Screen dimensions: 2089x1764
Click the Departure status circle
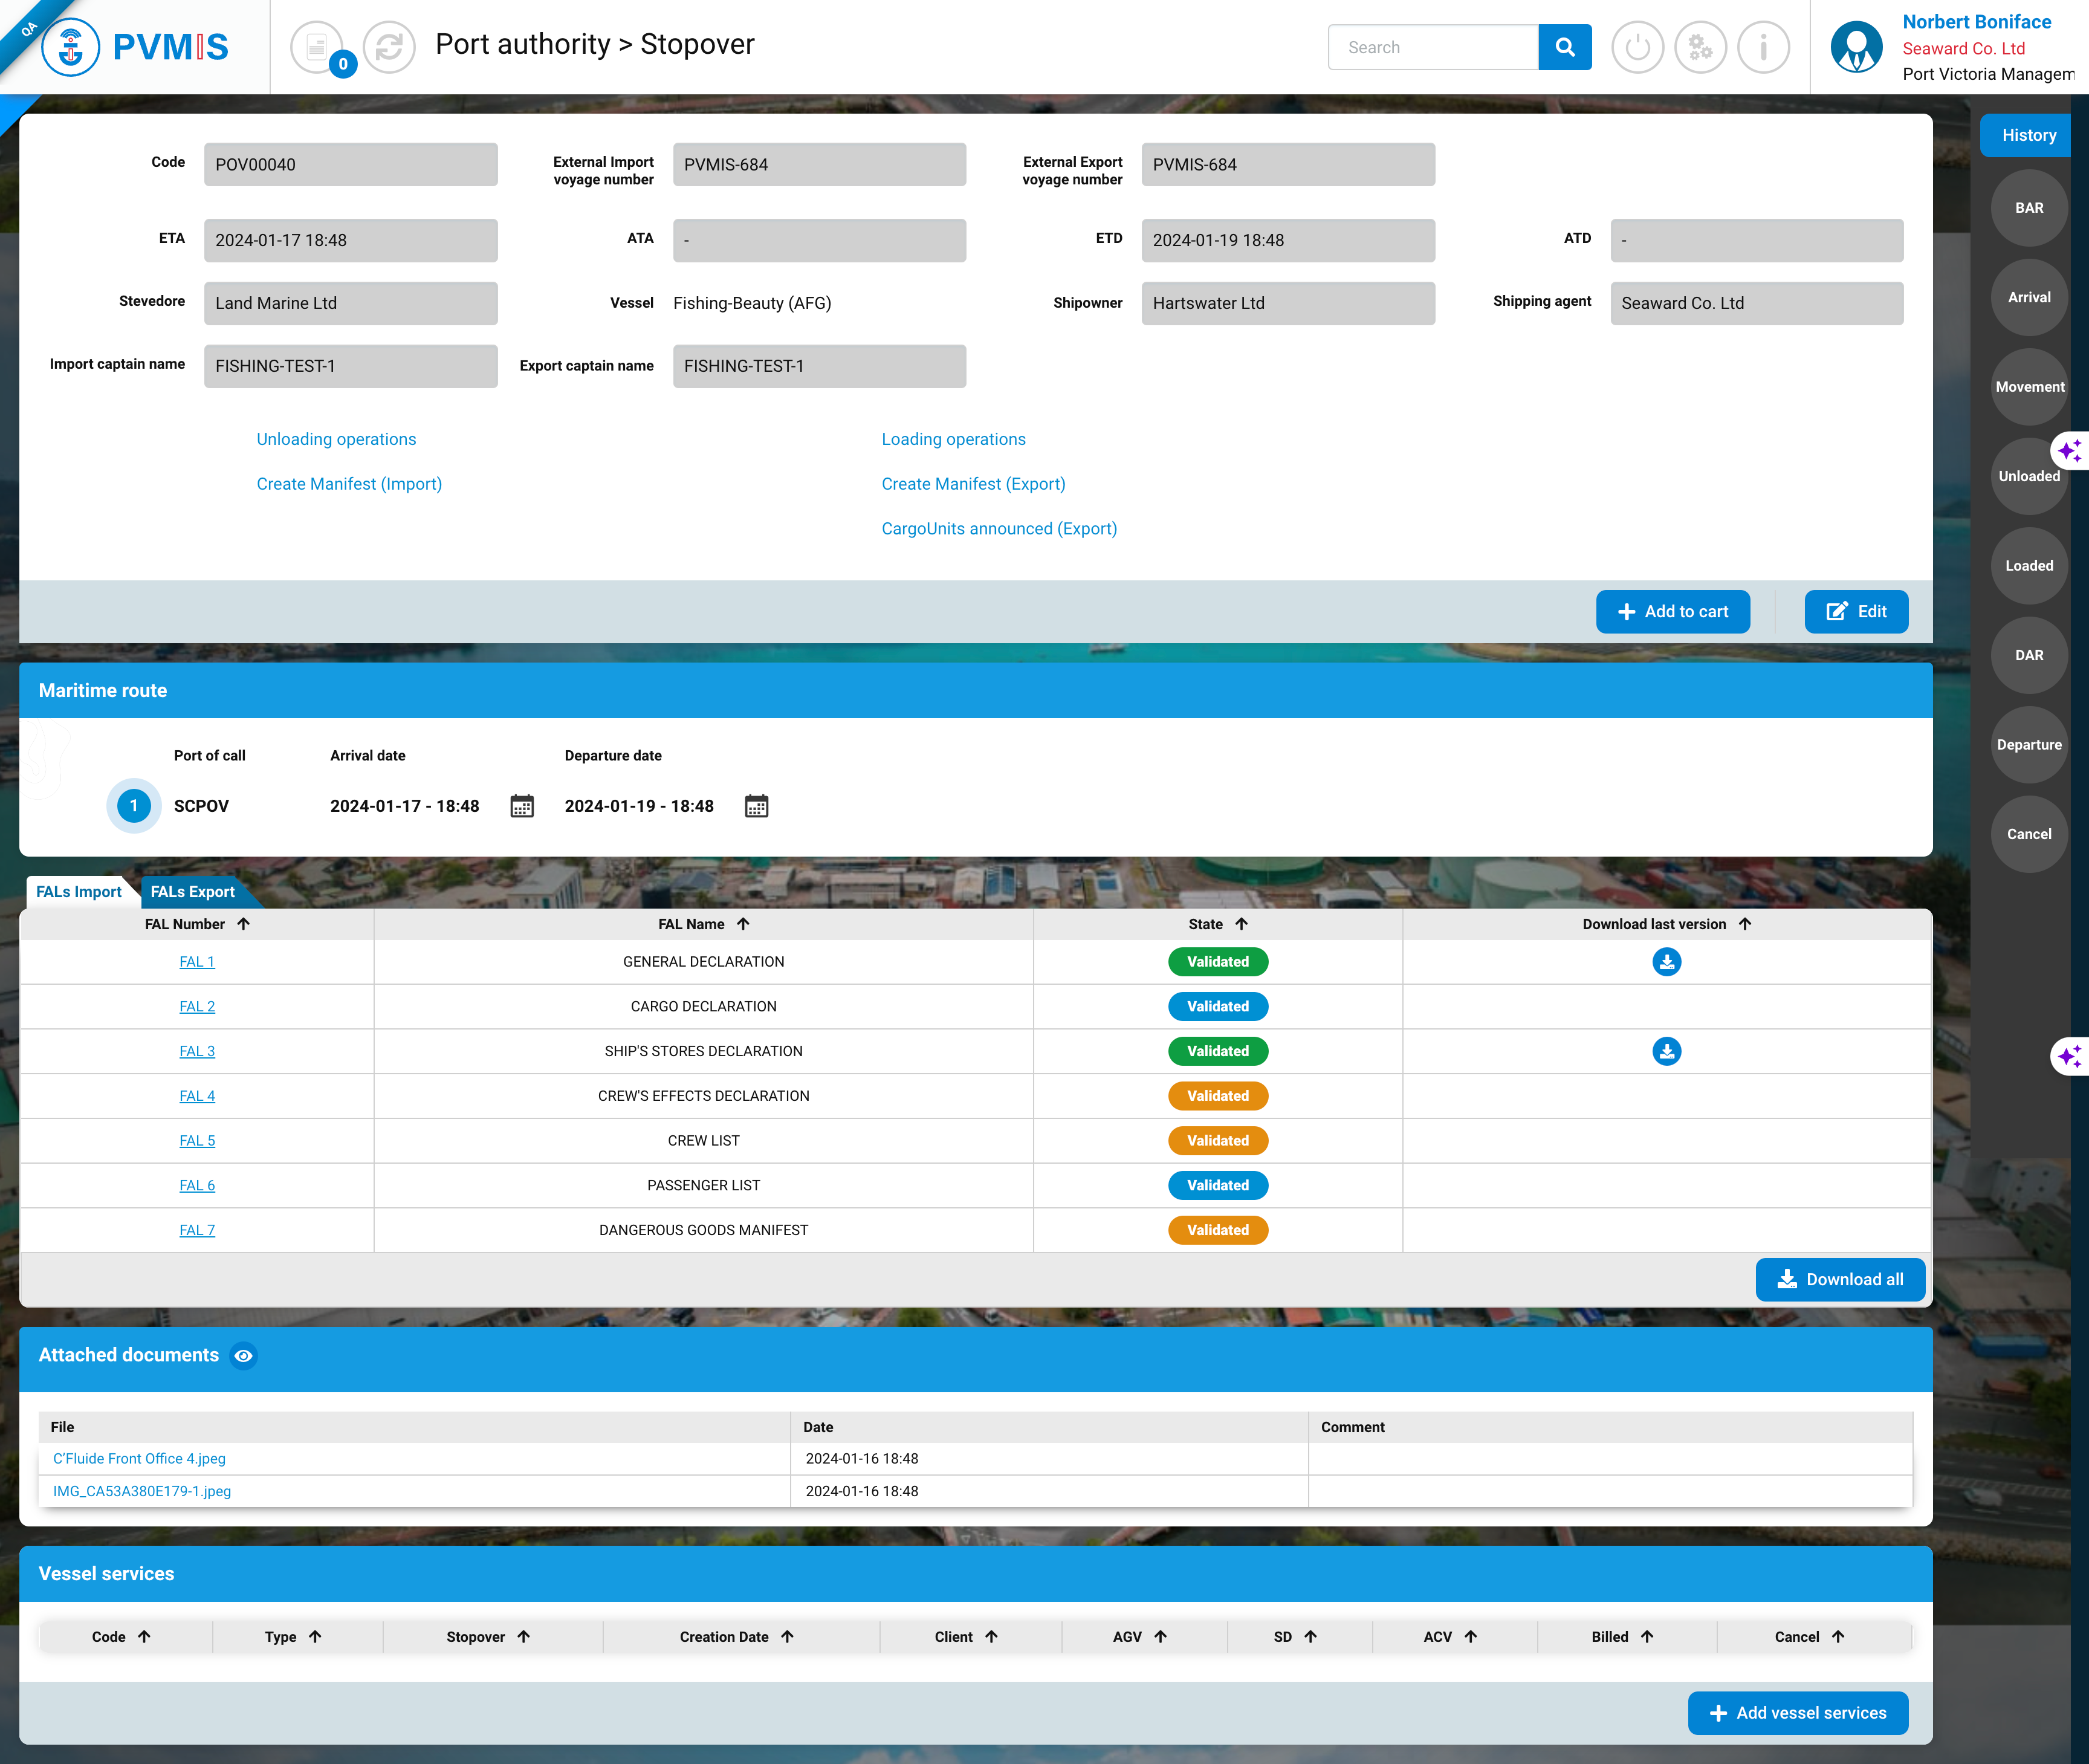[2028, 745]
